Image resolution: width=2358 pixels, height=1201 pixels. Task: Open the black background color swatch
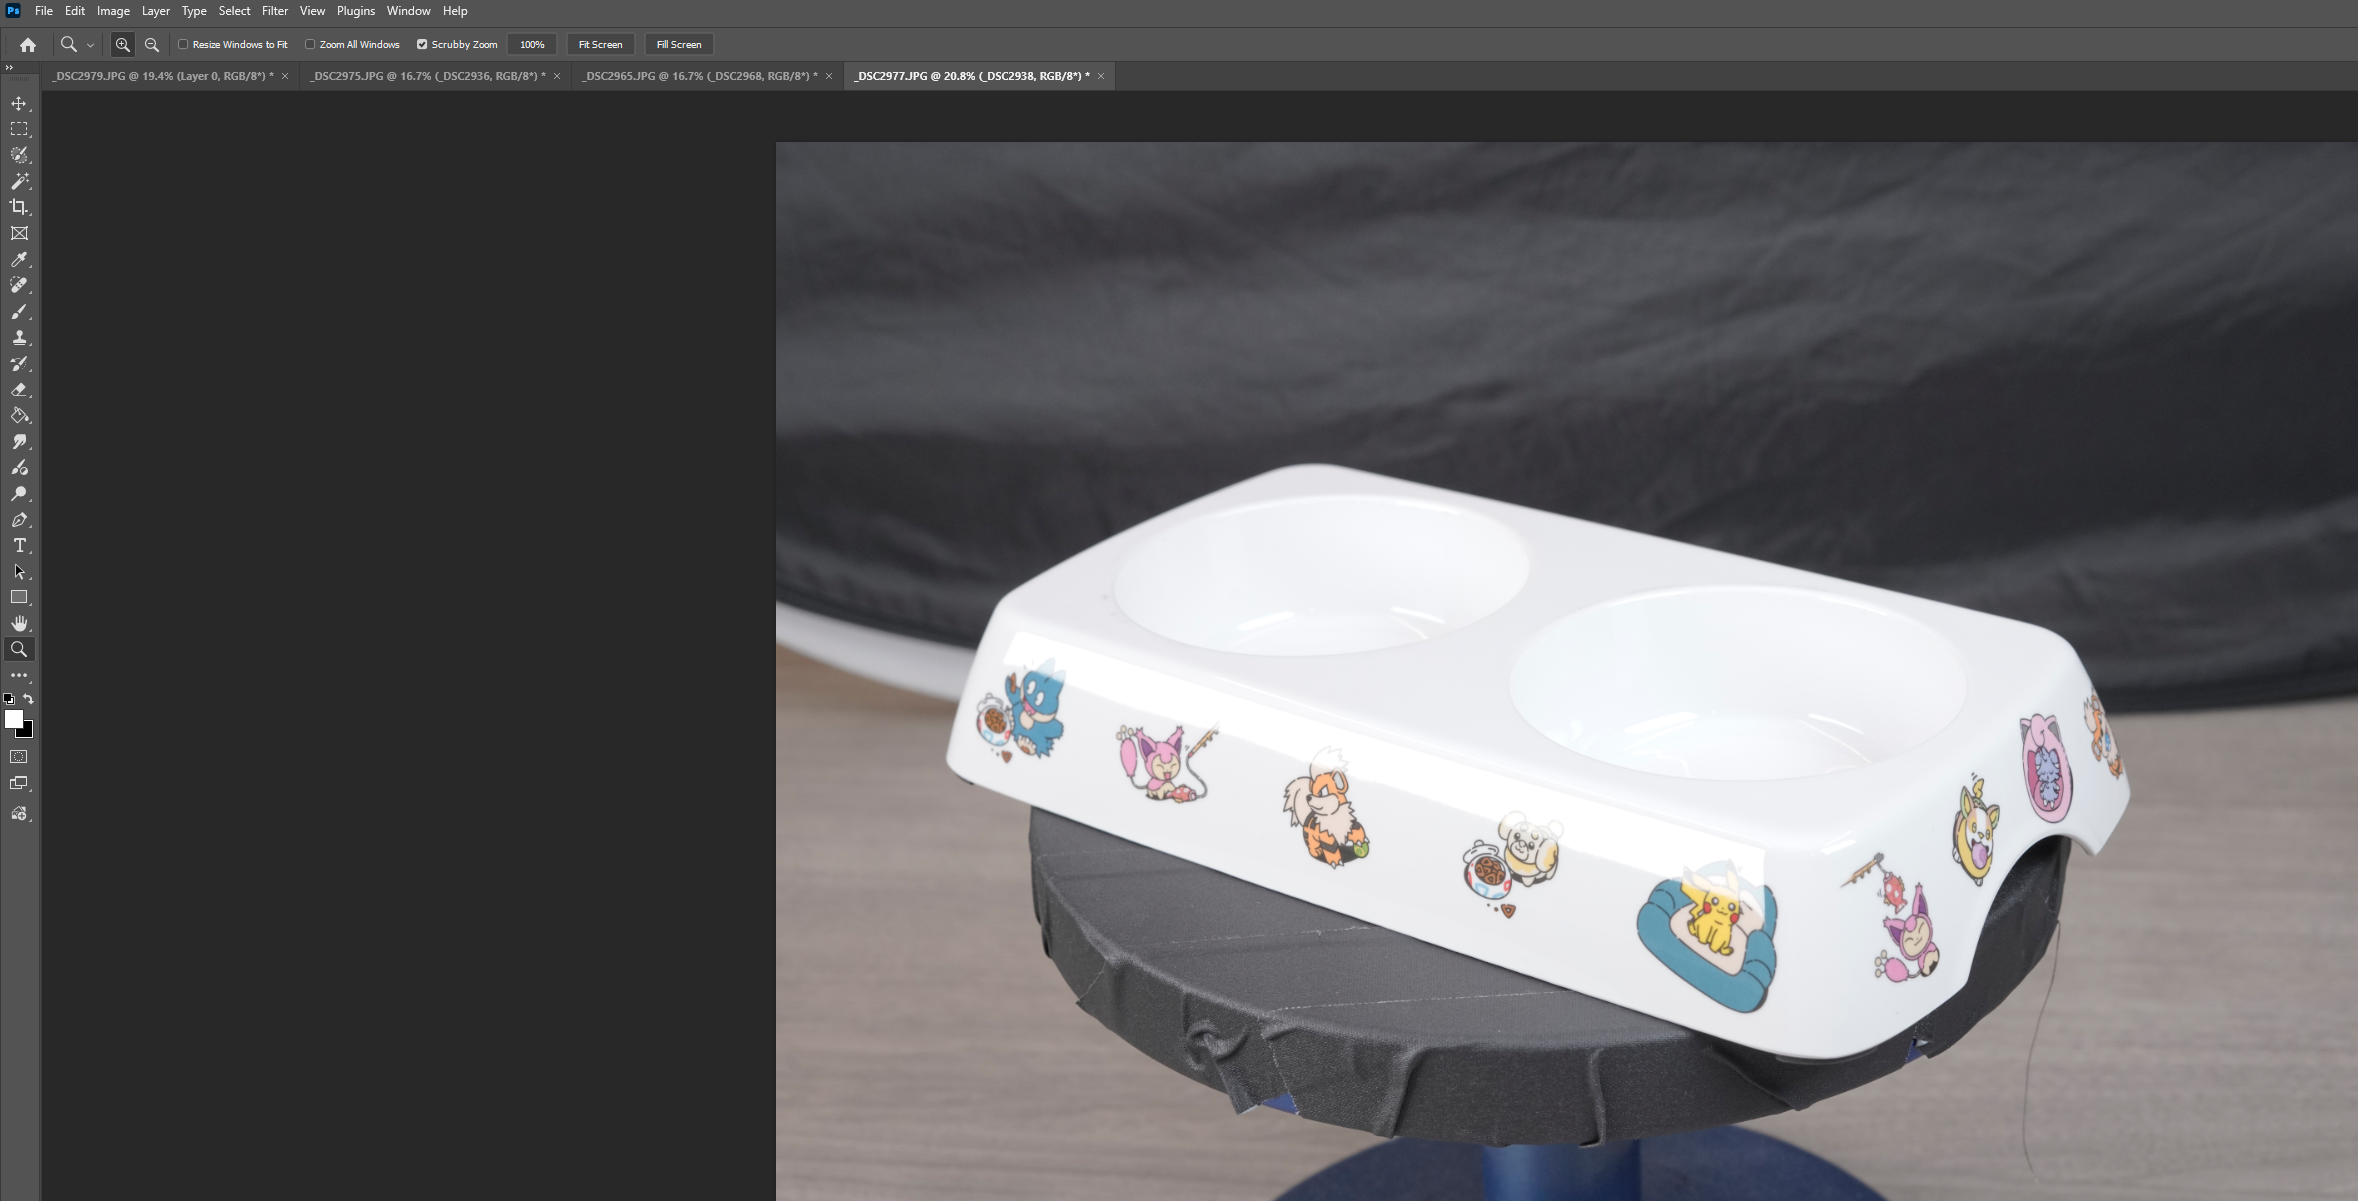[27, 733]
